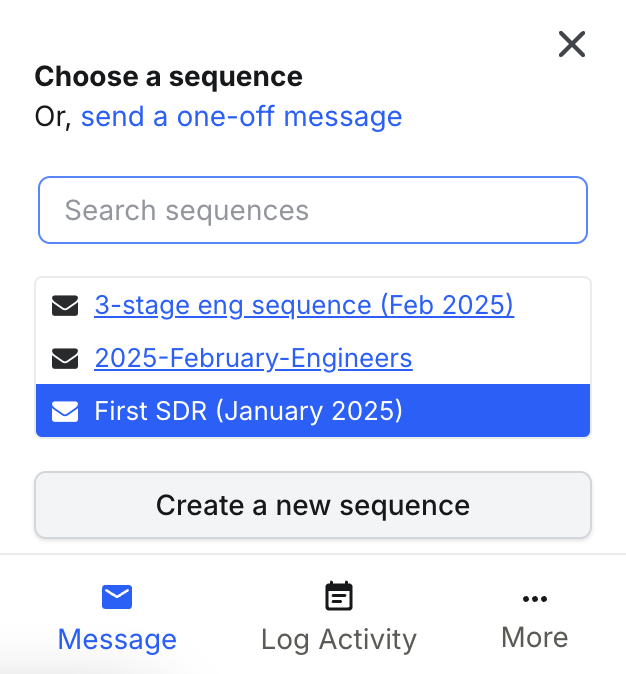The image size is (626, 674).
Task: Open the More menu label
Action: tap(535, 637)
